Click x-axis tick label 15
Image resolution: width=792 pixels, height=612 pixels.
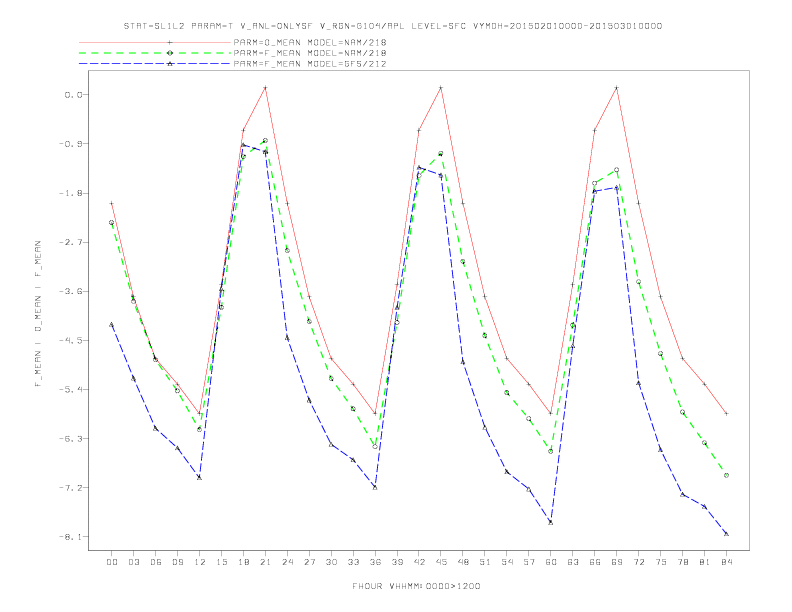[x=221, y=562]
